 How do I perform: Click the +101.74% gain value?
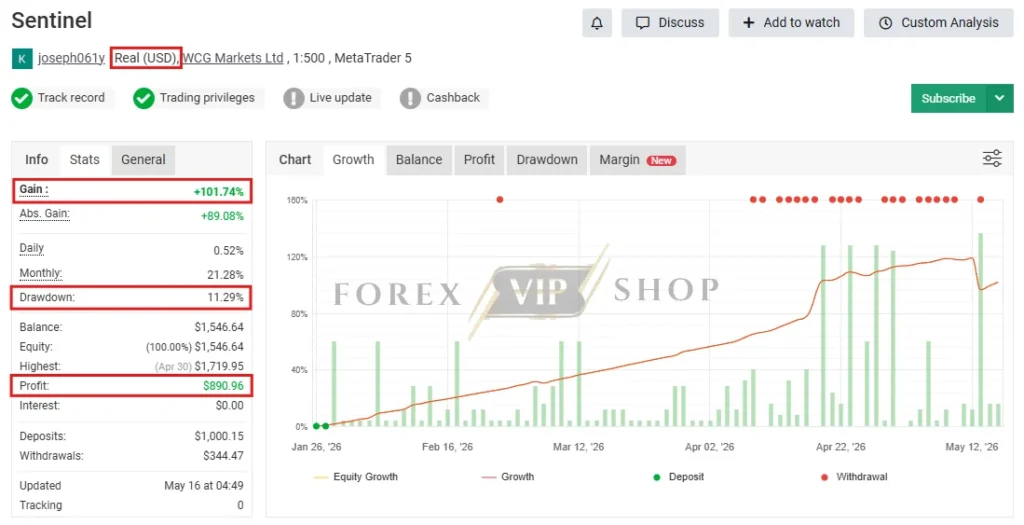tap(219, 192)
